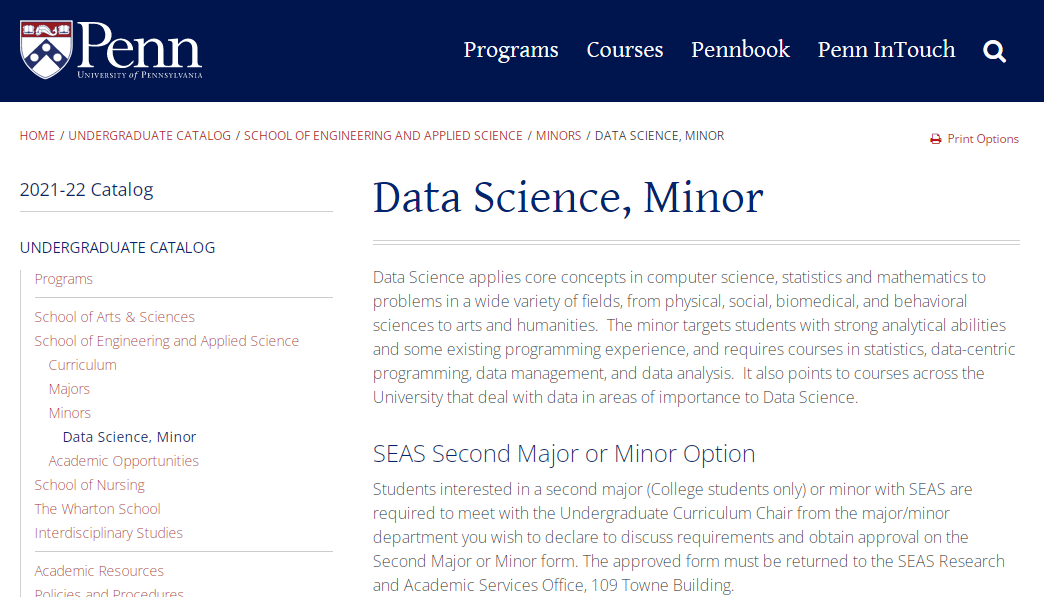Viewport: 1044px width, 597px height.
Task: Open the search magnifier icon
Action: tap(994, 51)
